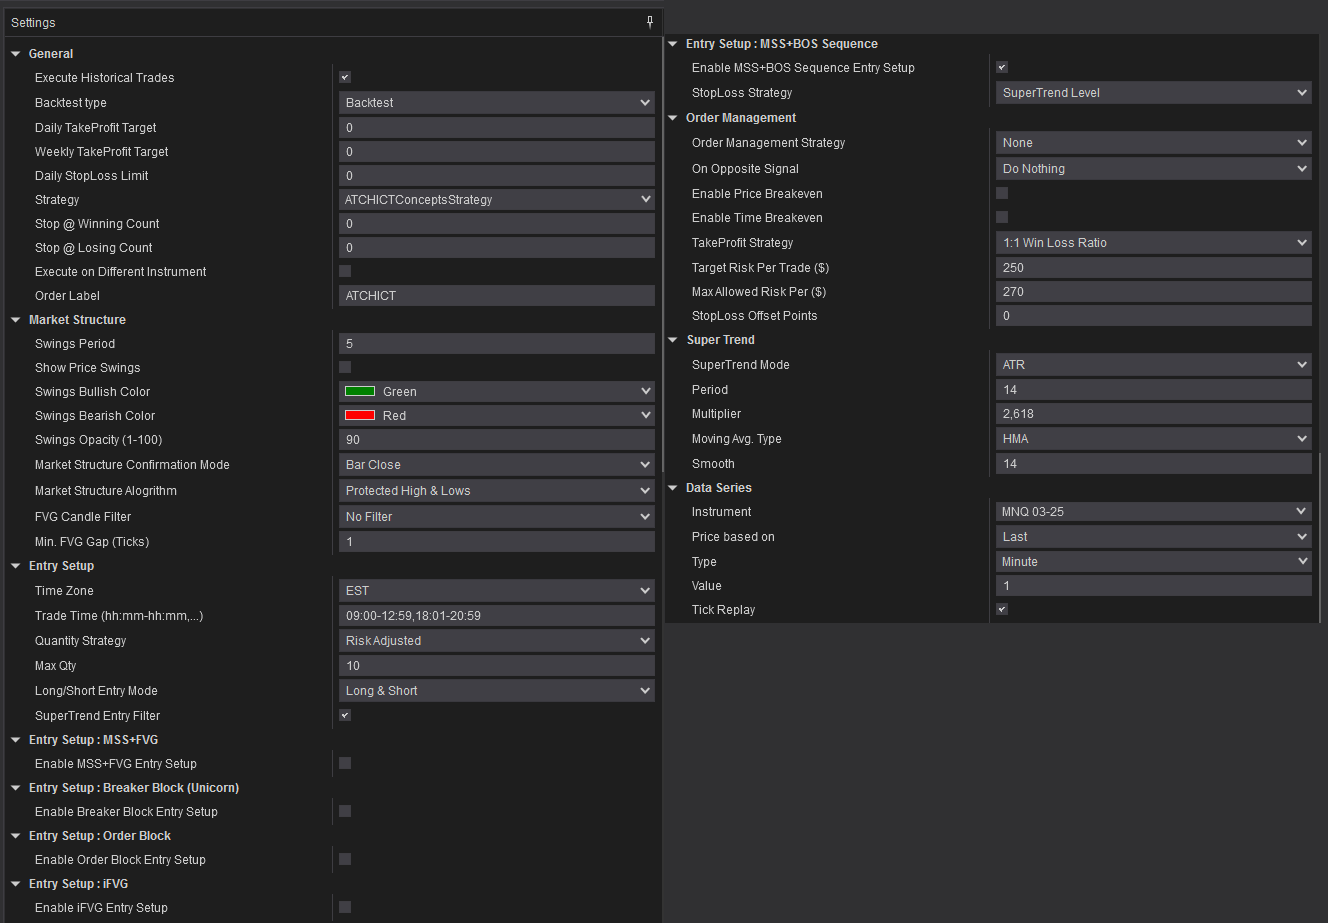Screen dimensions: 1328x923
Task: Enable Execute on Different Instrument checkbox
Action: pos(345,271)
